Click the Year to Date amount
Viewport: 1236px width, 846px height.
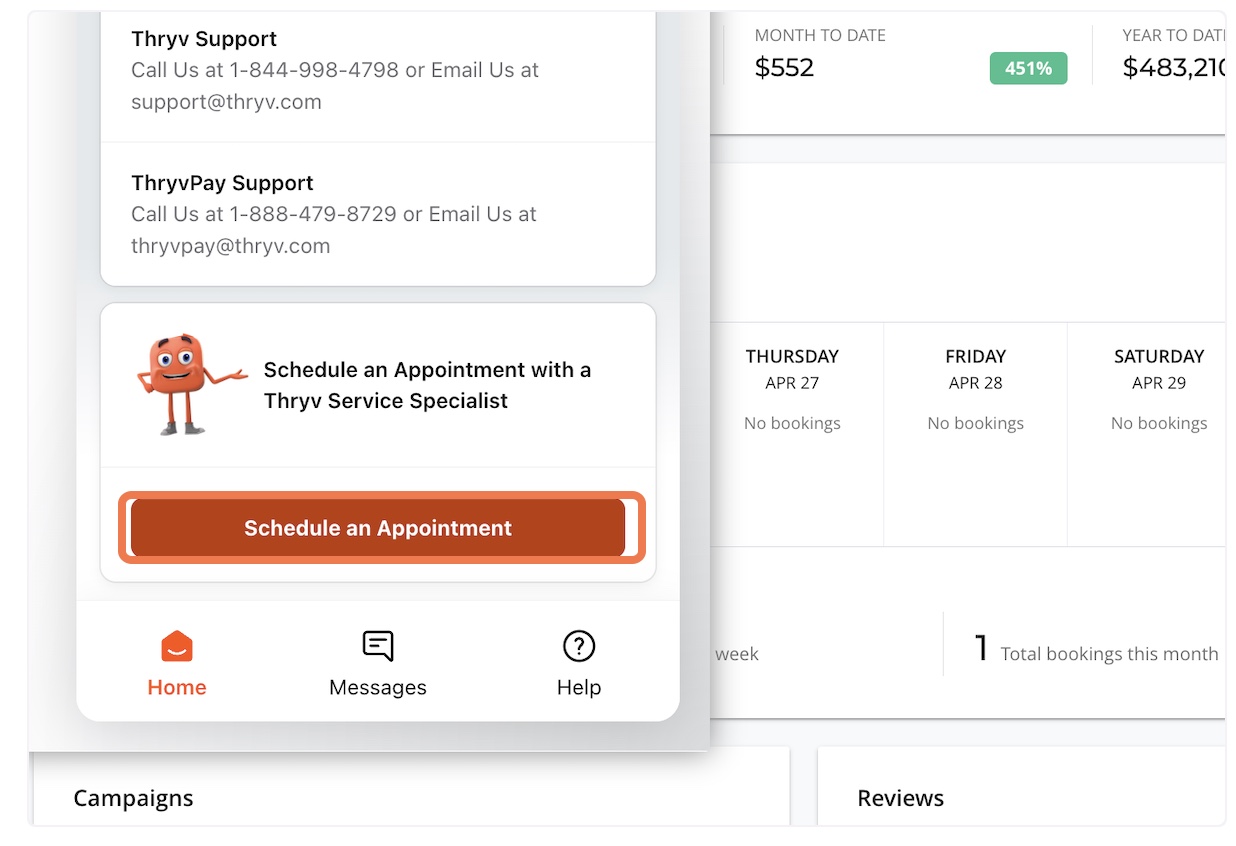point(1174,68)
